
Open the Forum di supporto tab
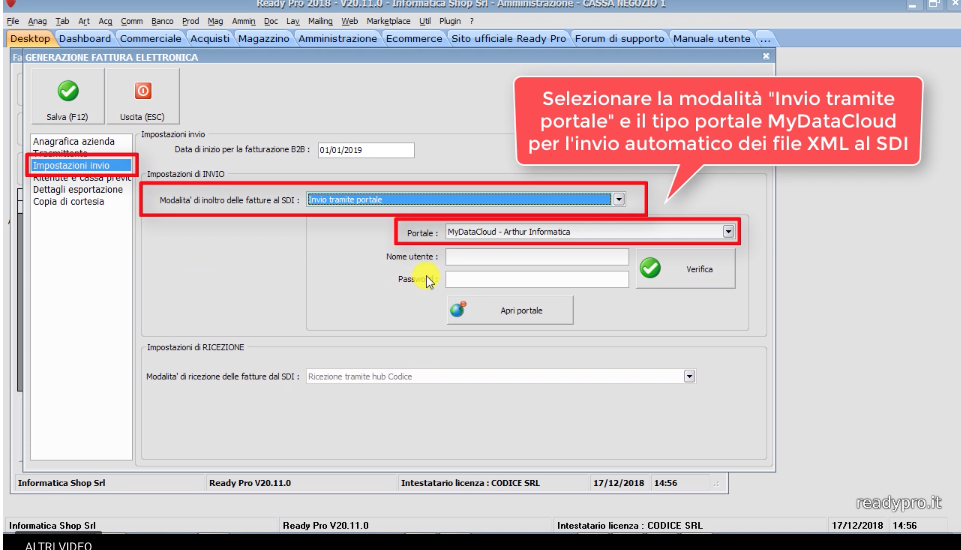point(620,38)
